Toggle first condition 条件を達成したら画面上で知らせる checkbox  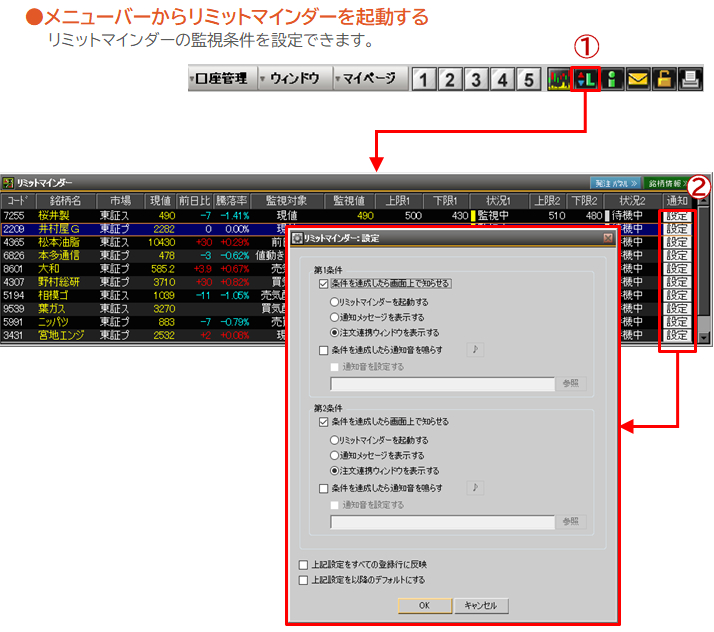click(324, 284)
